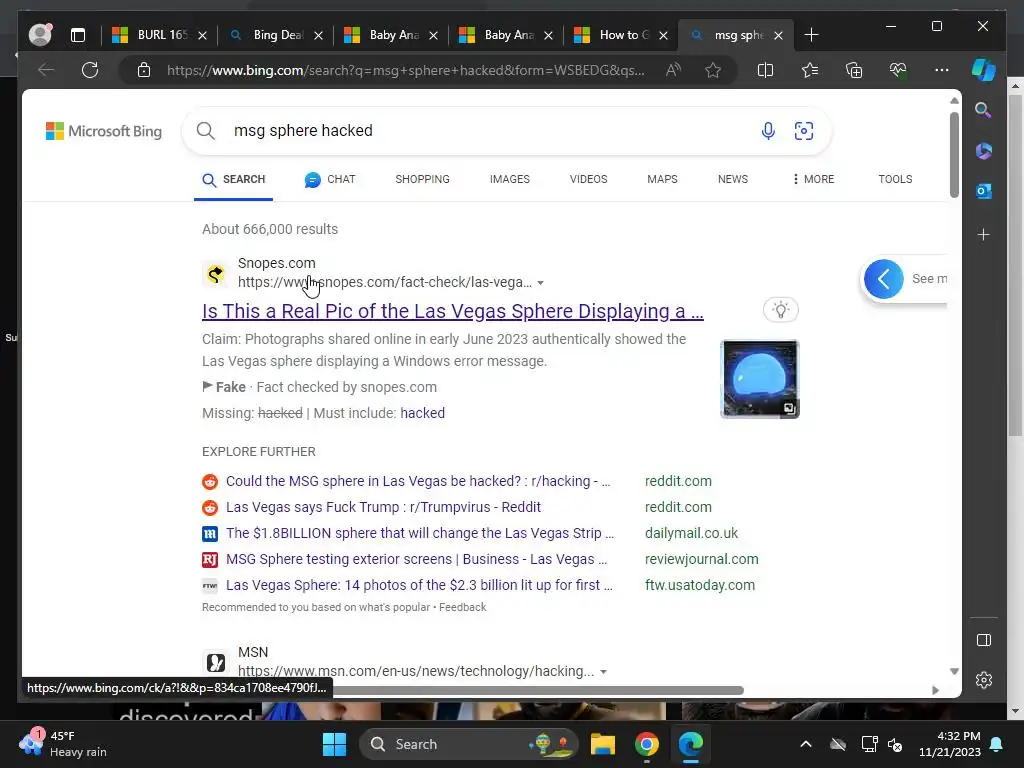Search using an image icon

[x=804, y=131]
